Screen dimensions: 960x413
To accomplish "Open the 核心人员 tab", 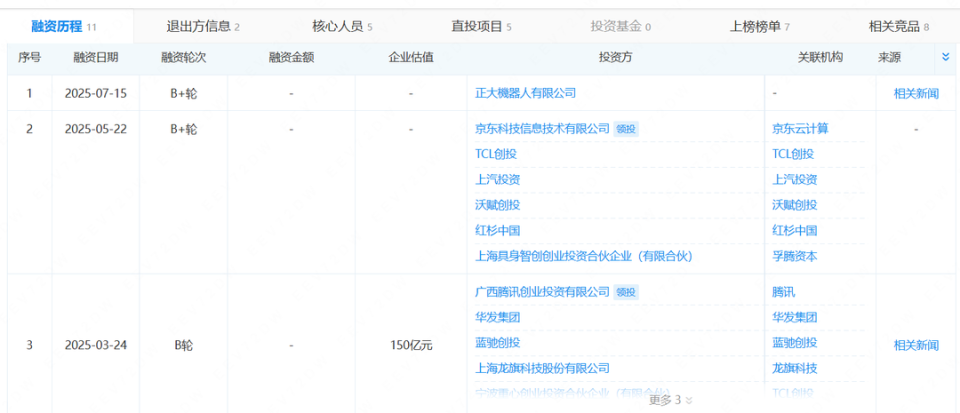I will pyautogui.click(x=342, y=26).
